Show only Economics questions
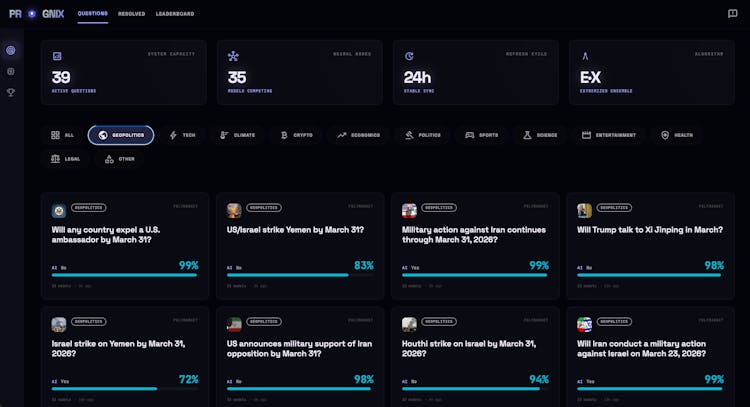750x407 pixels. pyautogui.click(x=358, y=135)
